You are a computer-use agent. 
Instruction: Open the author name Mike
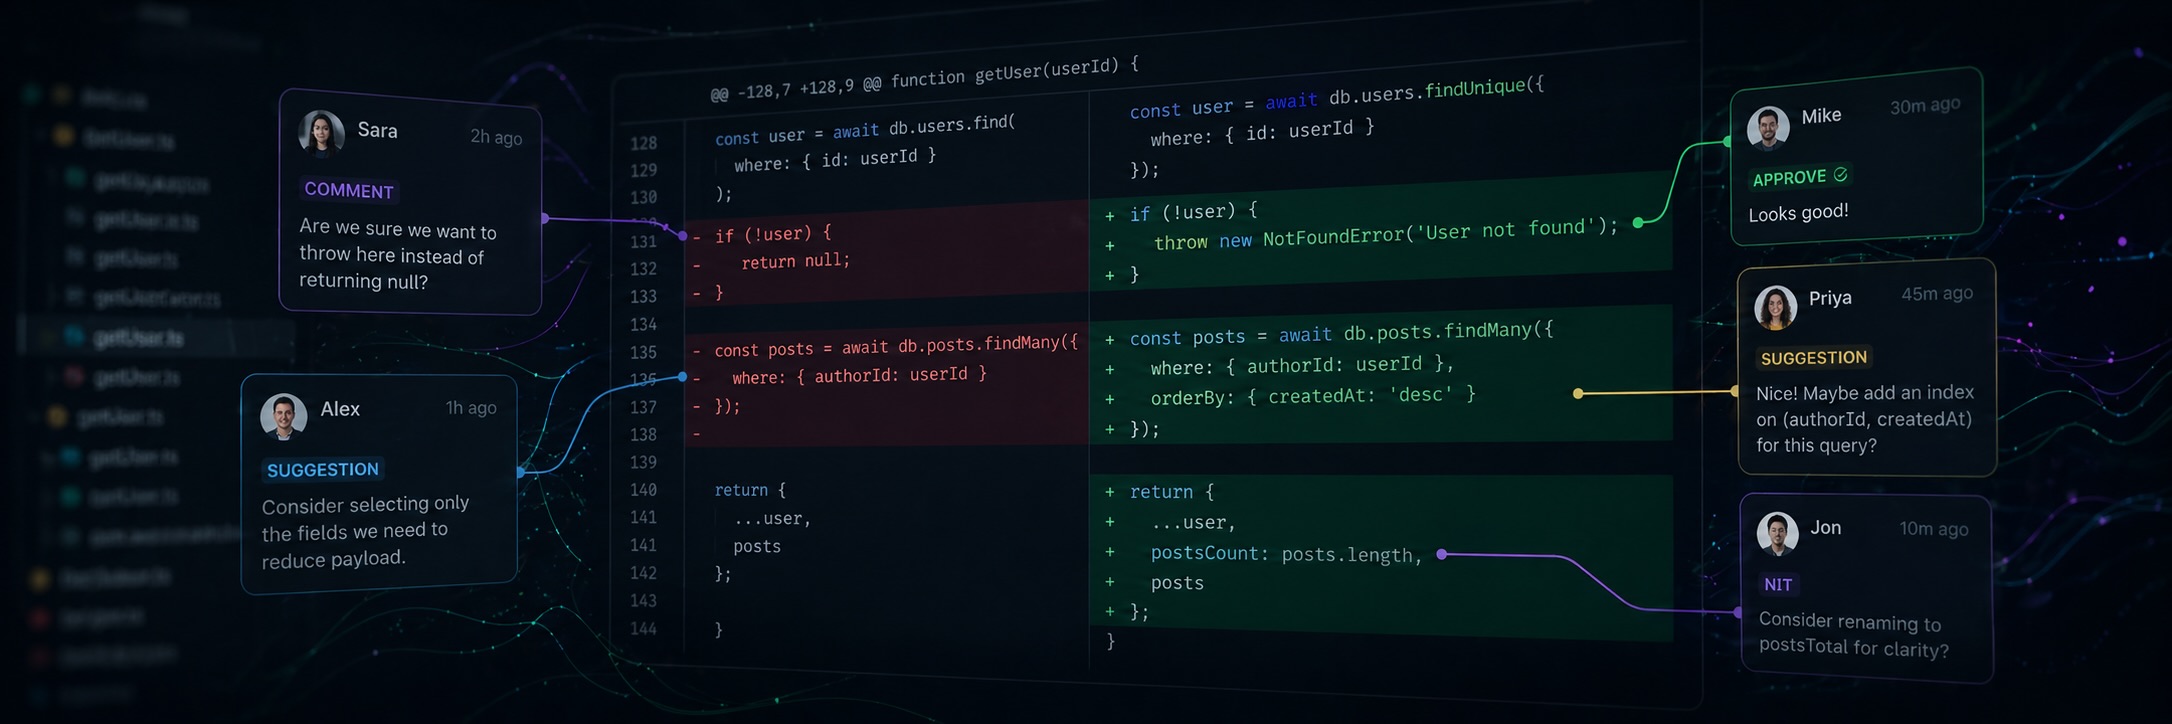(1821, 116)
